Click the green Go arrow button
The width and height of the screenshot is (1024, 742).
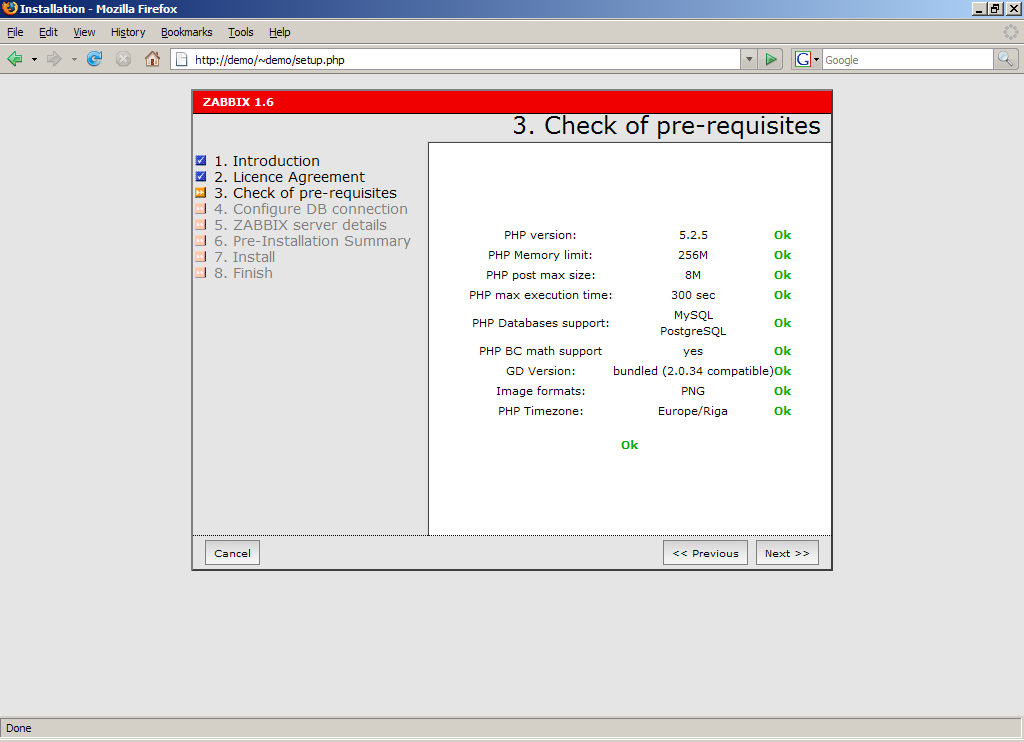pos(771,59)
